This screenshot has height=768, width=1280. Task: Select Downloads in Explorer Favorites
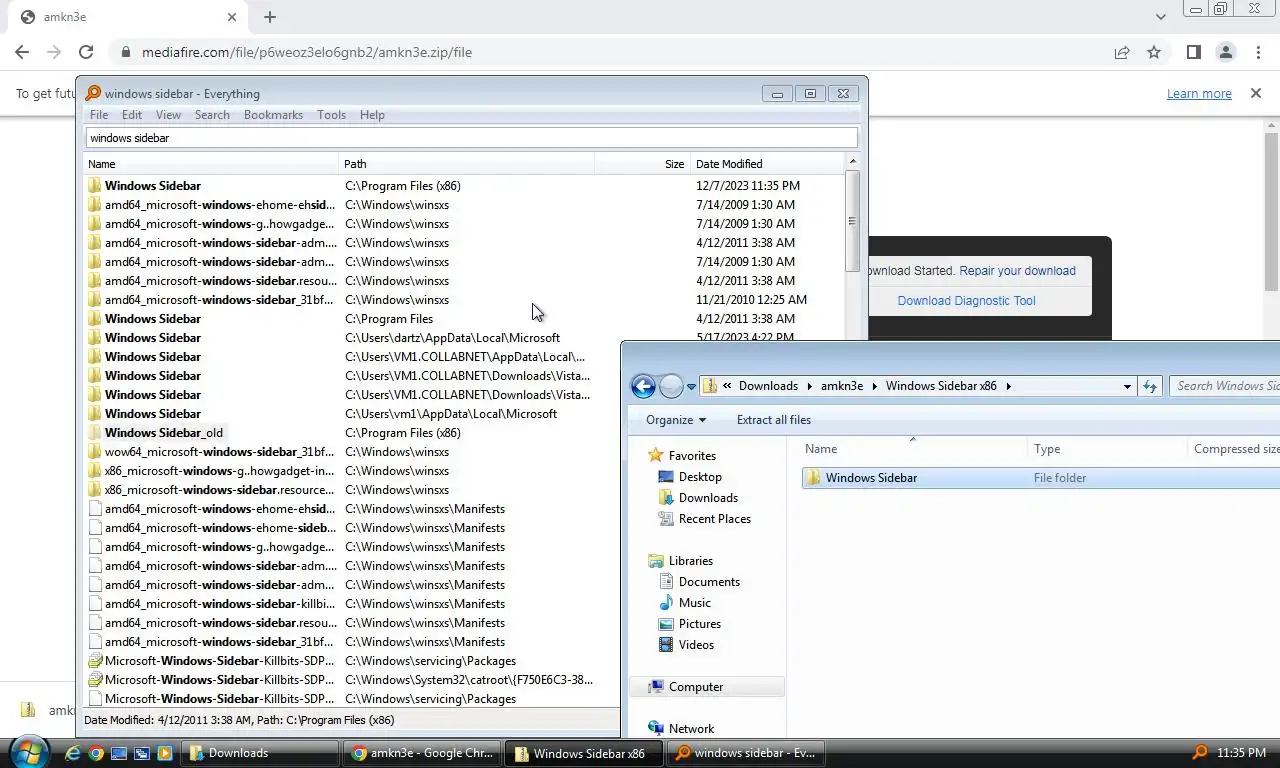708,498
